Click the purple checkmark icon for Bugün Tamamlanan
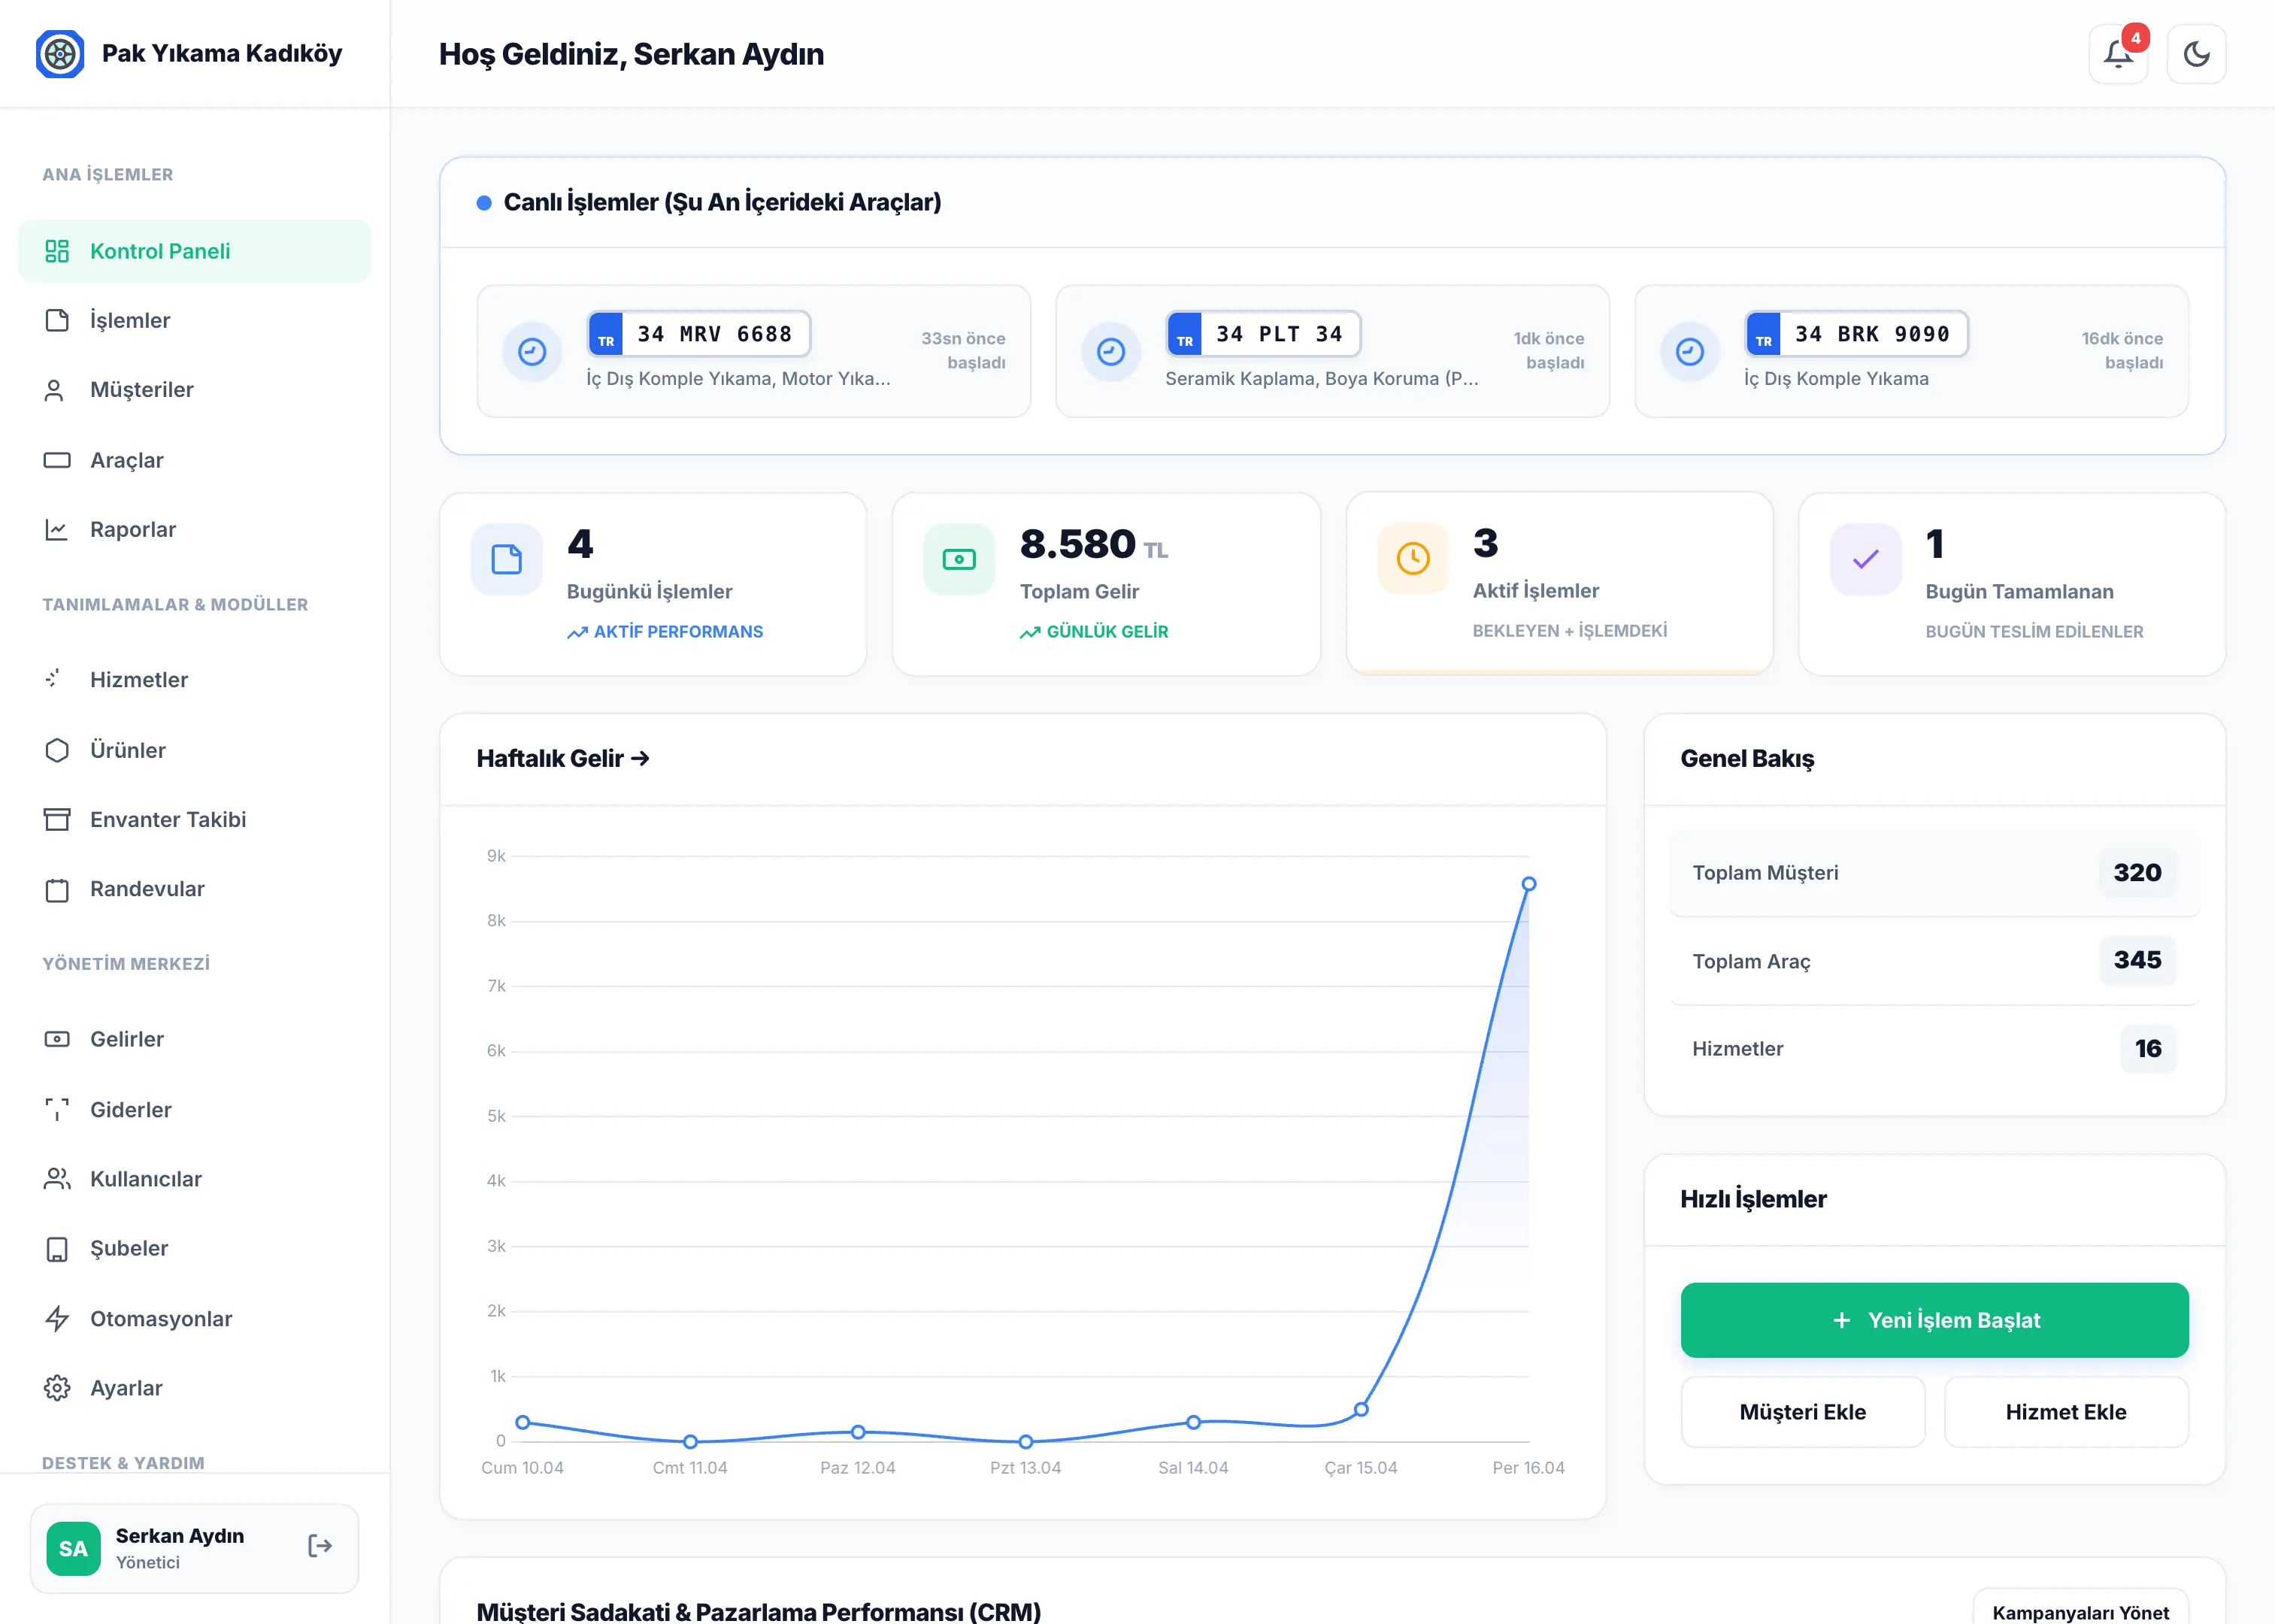Image resolution: width=2275 pixels, height=1624 pixels. pos(1865,559)
